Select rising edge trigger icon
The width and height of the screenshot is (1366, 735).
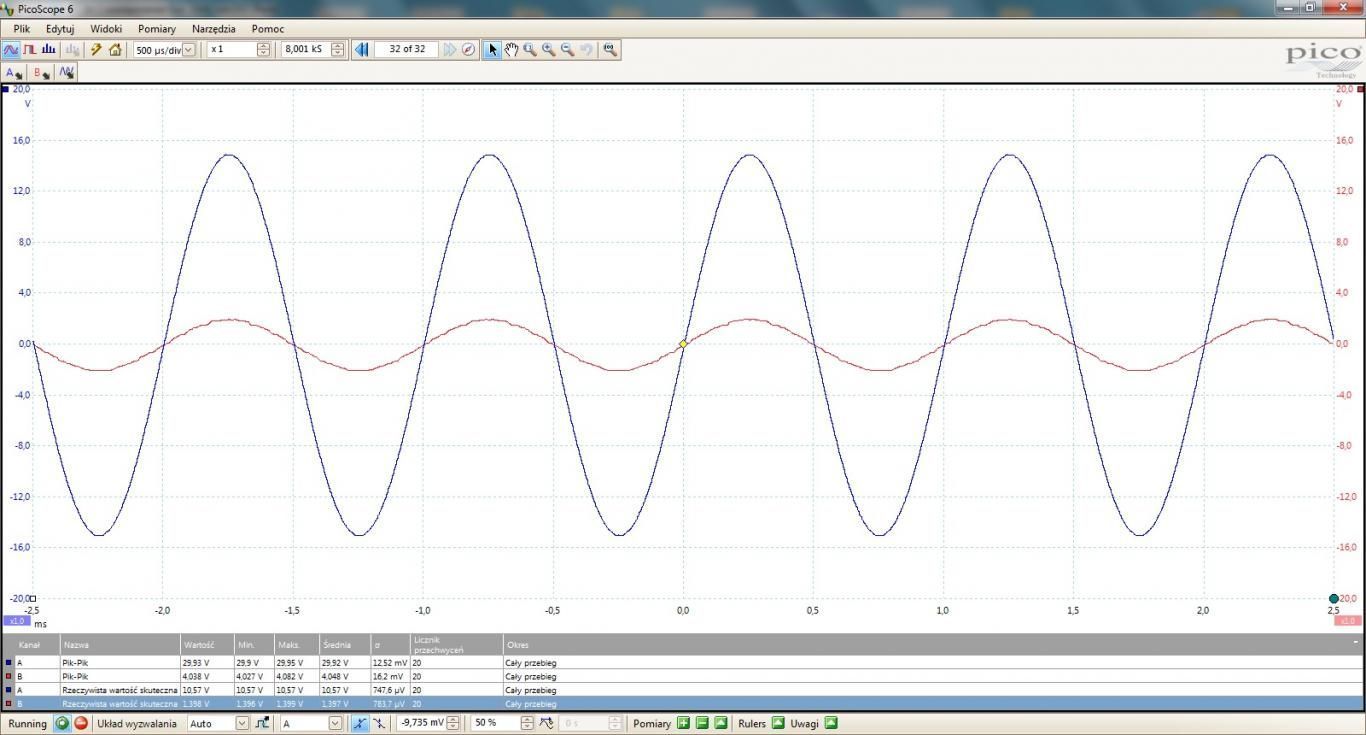point(360,723)
